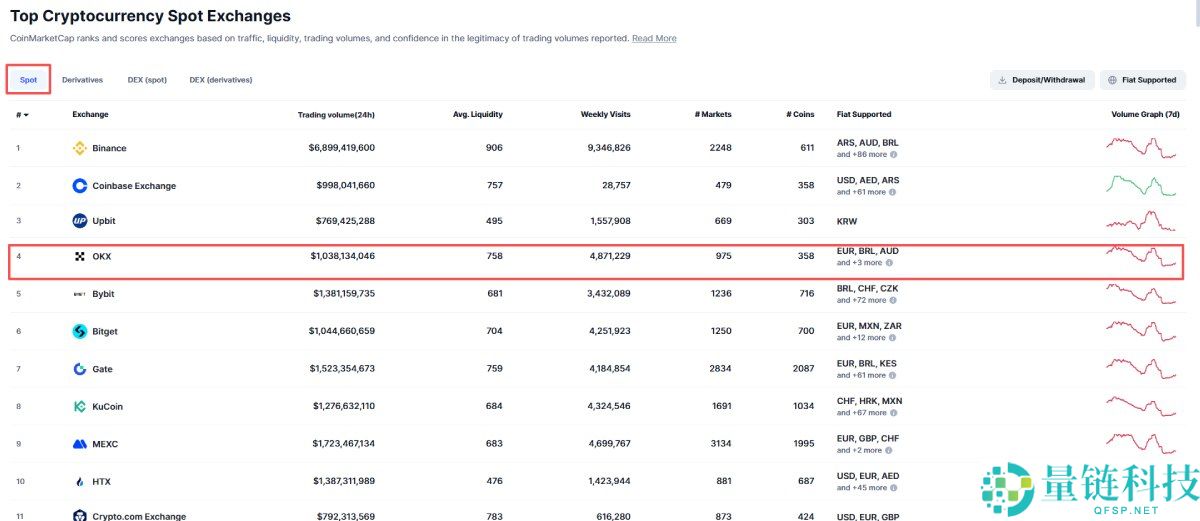1200x521 pixels.
Task: Click Binance trading volume $6,899,419,600
Action: (x=342, y=148)
